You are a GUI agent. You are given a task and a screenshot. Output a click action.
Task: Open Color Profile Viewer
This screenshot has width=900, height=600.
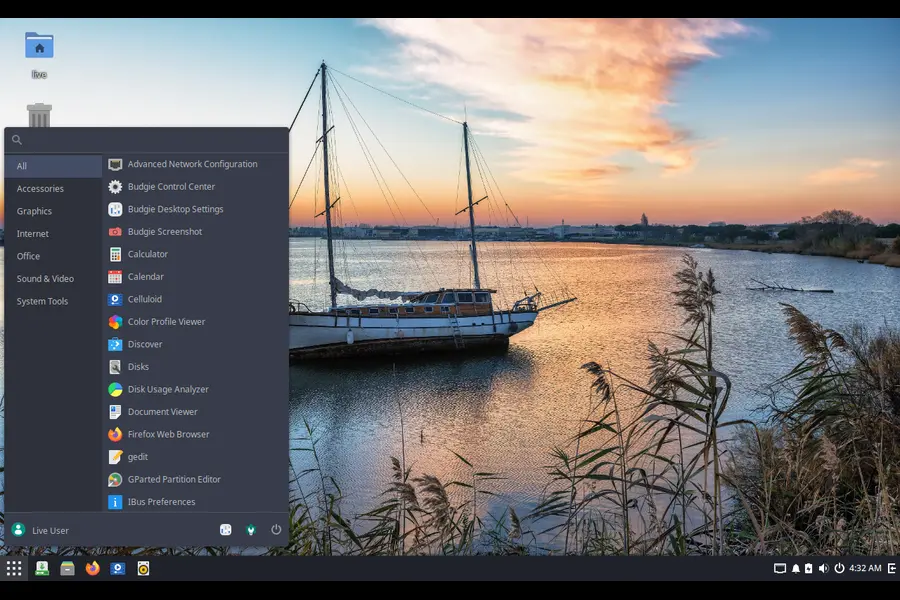point(166,321)
